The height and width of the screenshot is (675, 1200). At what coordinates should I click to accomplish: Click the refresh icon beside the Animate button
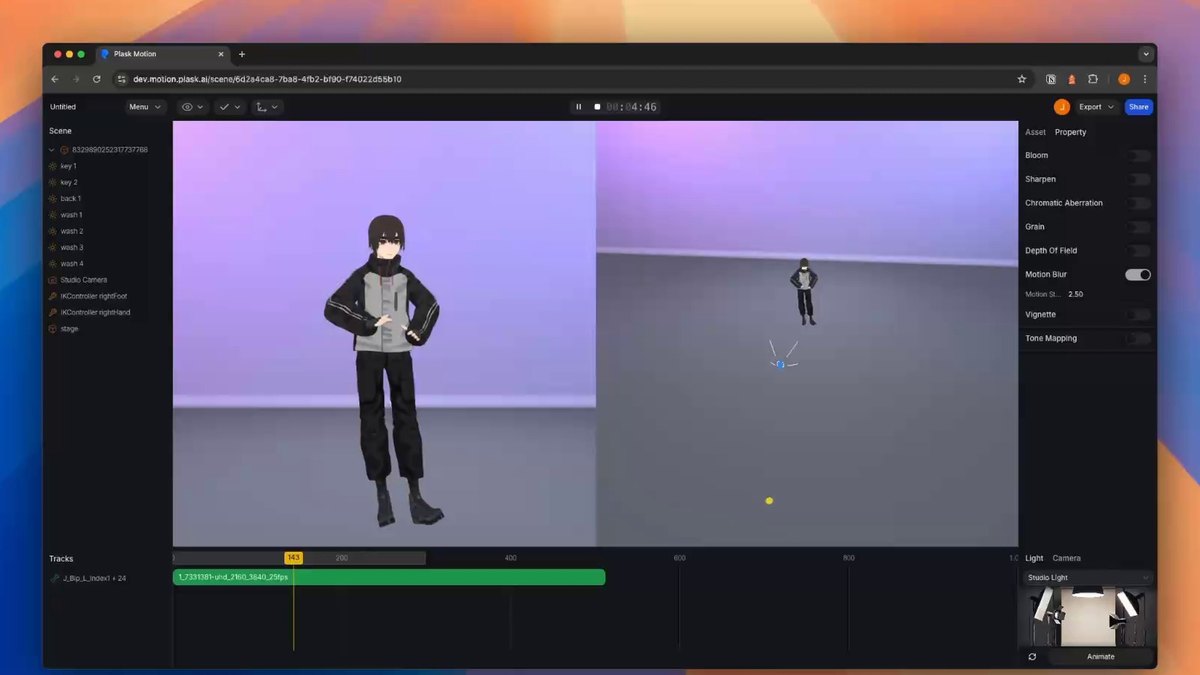[x=1032, y=657]
